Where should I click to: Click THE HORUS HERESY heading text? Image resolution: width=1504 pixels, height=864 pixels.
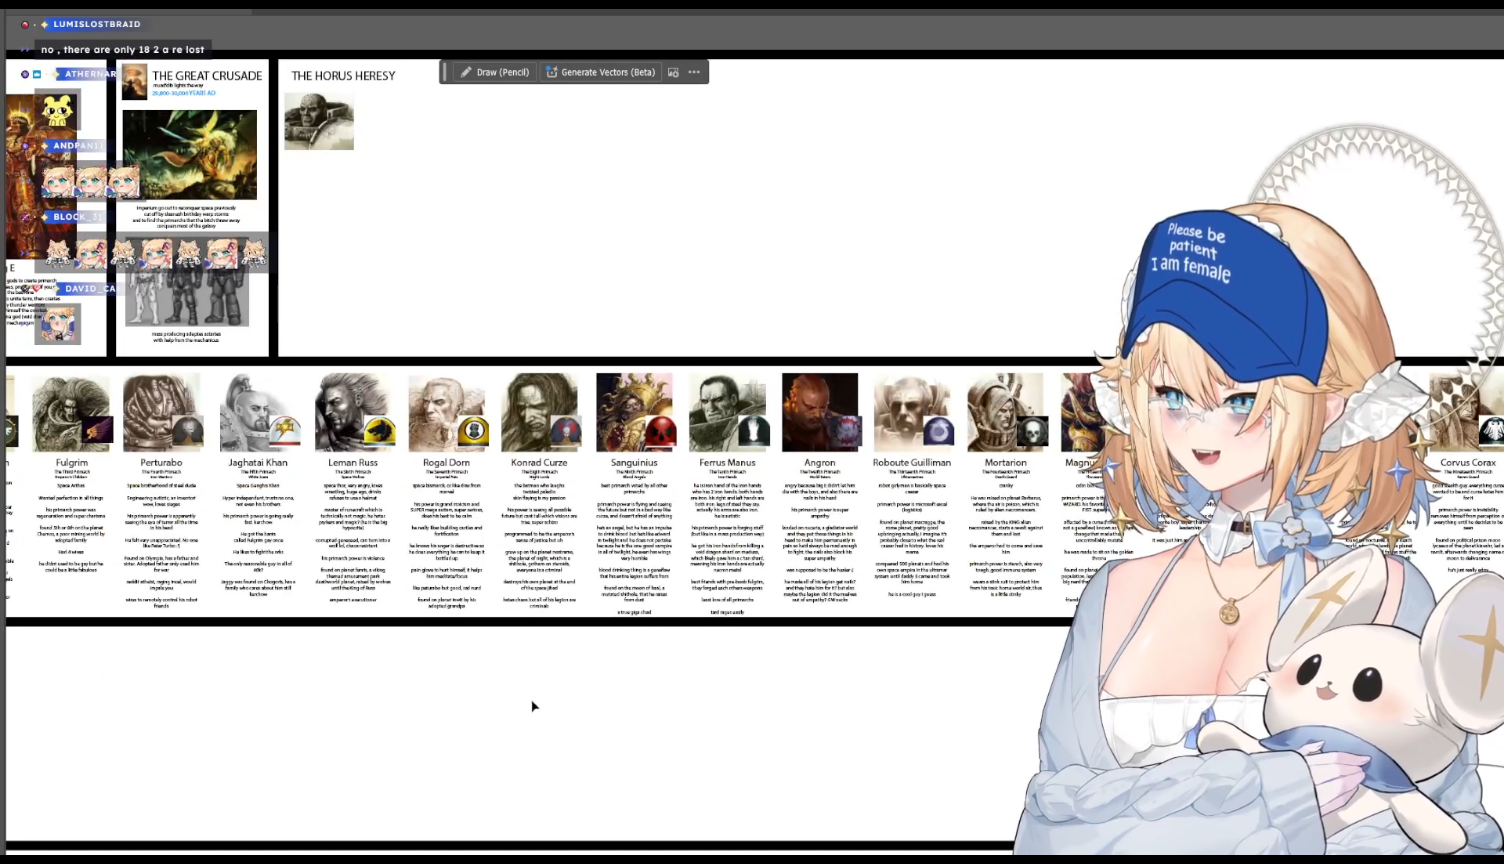343,76
